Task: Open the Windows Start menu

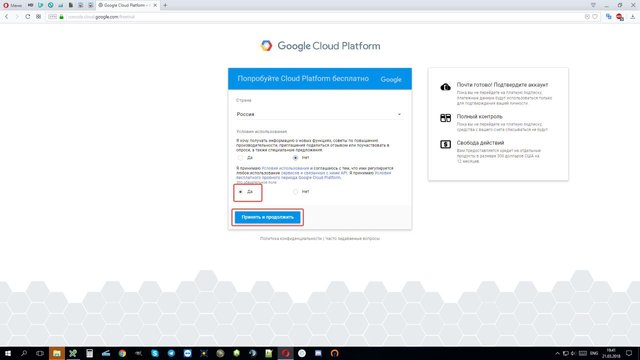Action: pyautogui.click(x=7, y=353)
